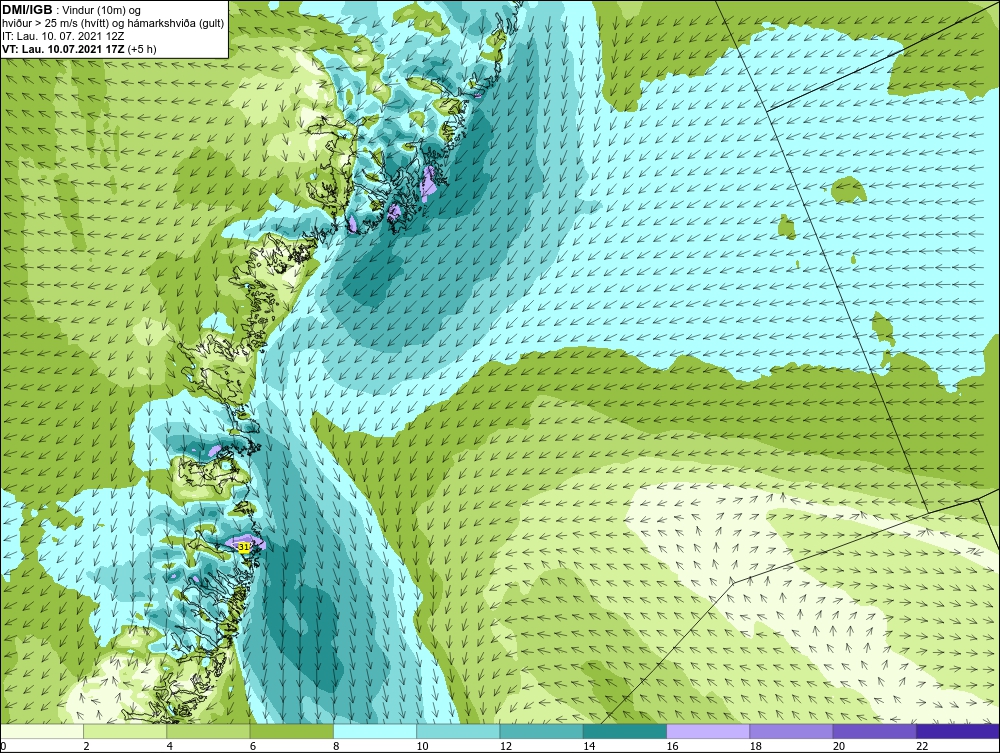1000x753 pixels.
Task: Click the '8' label on the wind scale
Action: [x=336, y=747]
